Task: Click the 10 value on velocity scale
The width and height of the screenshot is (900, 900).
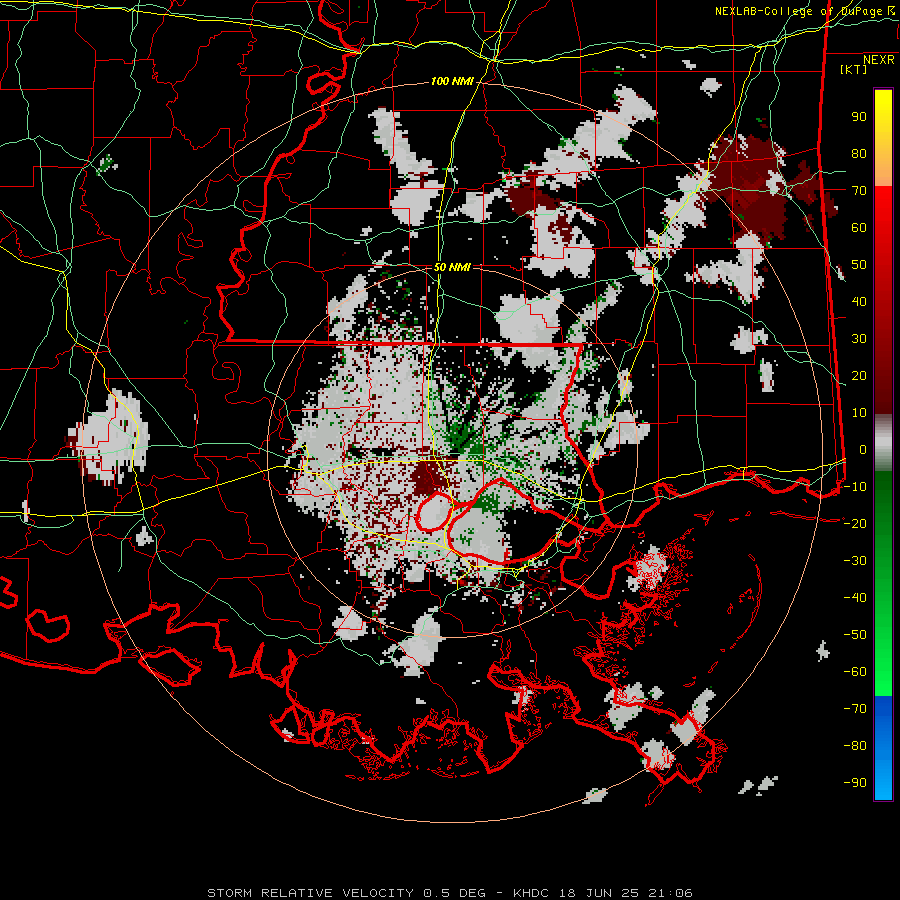Action: (859, 413)
